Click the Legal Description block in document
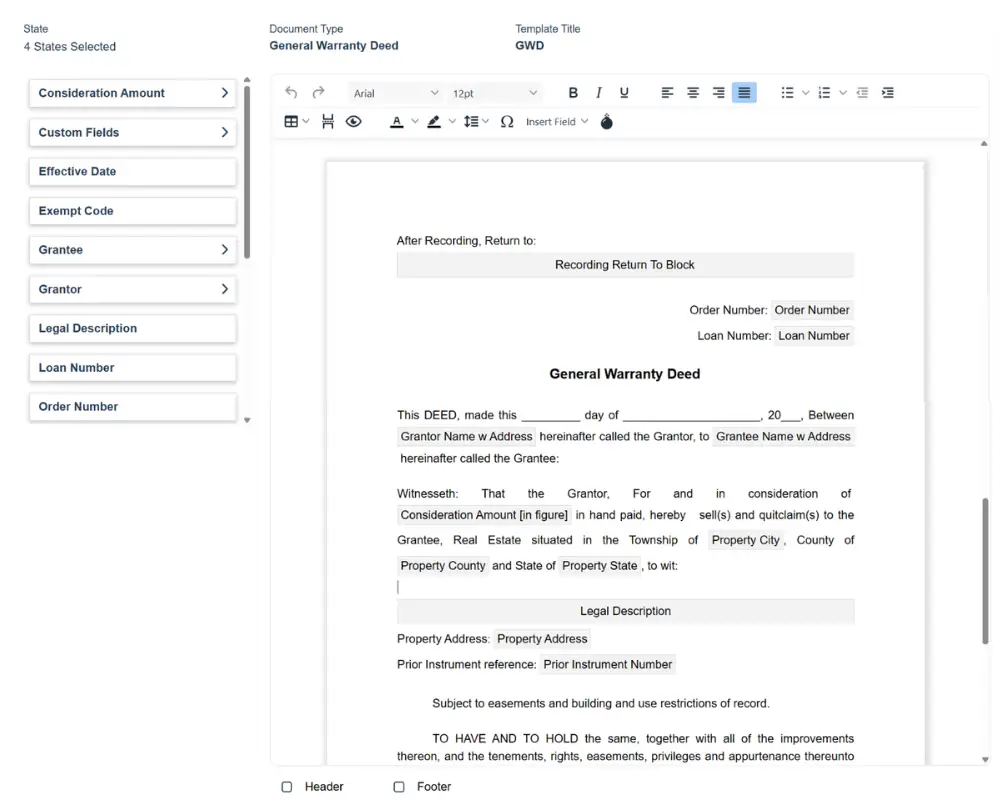The width and height of the screenshot is (1000, 800). [625, 611]
